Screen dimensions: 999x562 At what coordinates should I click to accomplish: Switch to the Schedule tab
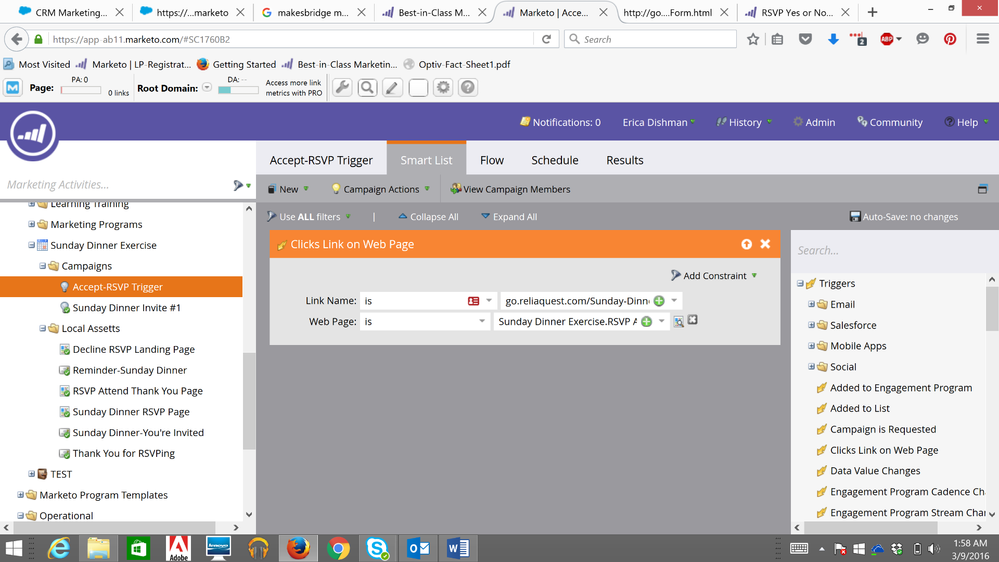(x=555, y=160)
